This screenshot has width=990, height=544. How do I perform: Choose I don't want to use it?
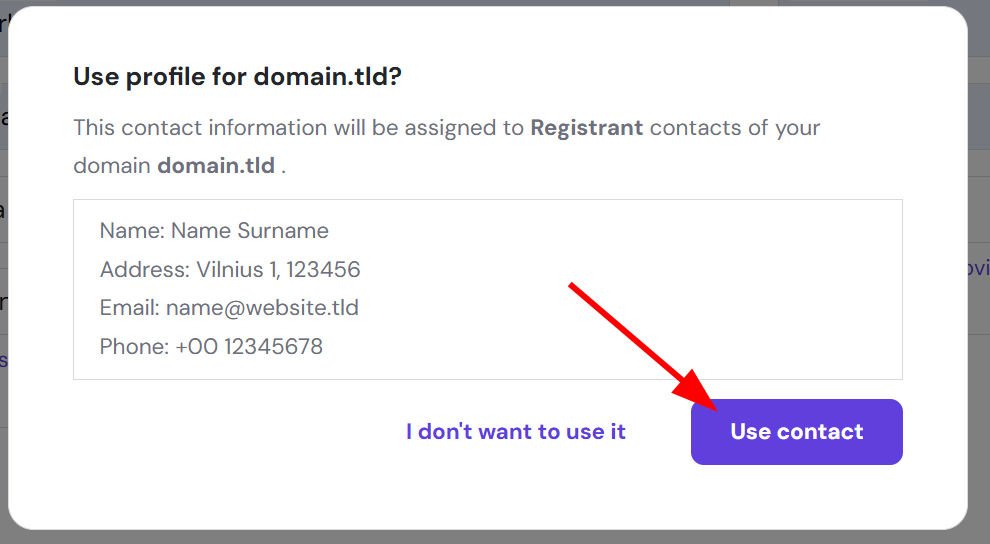[x=515, y=432]
